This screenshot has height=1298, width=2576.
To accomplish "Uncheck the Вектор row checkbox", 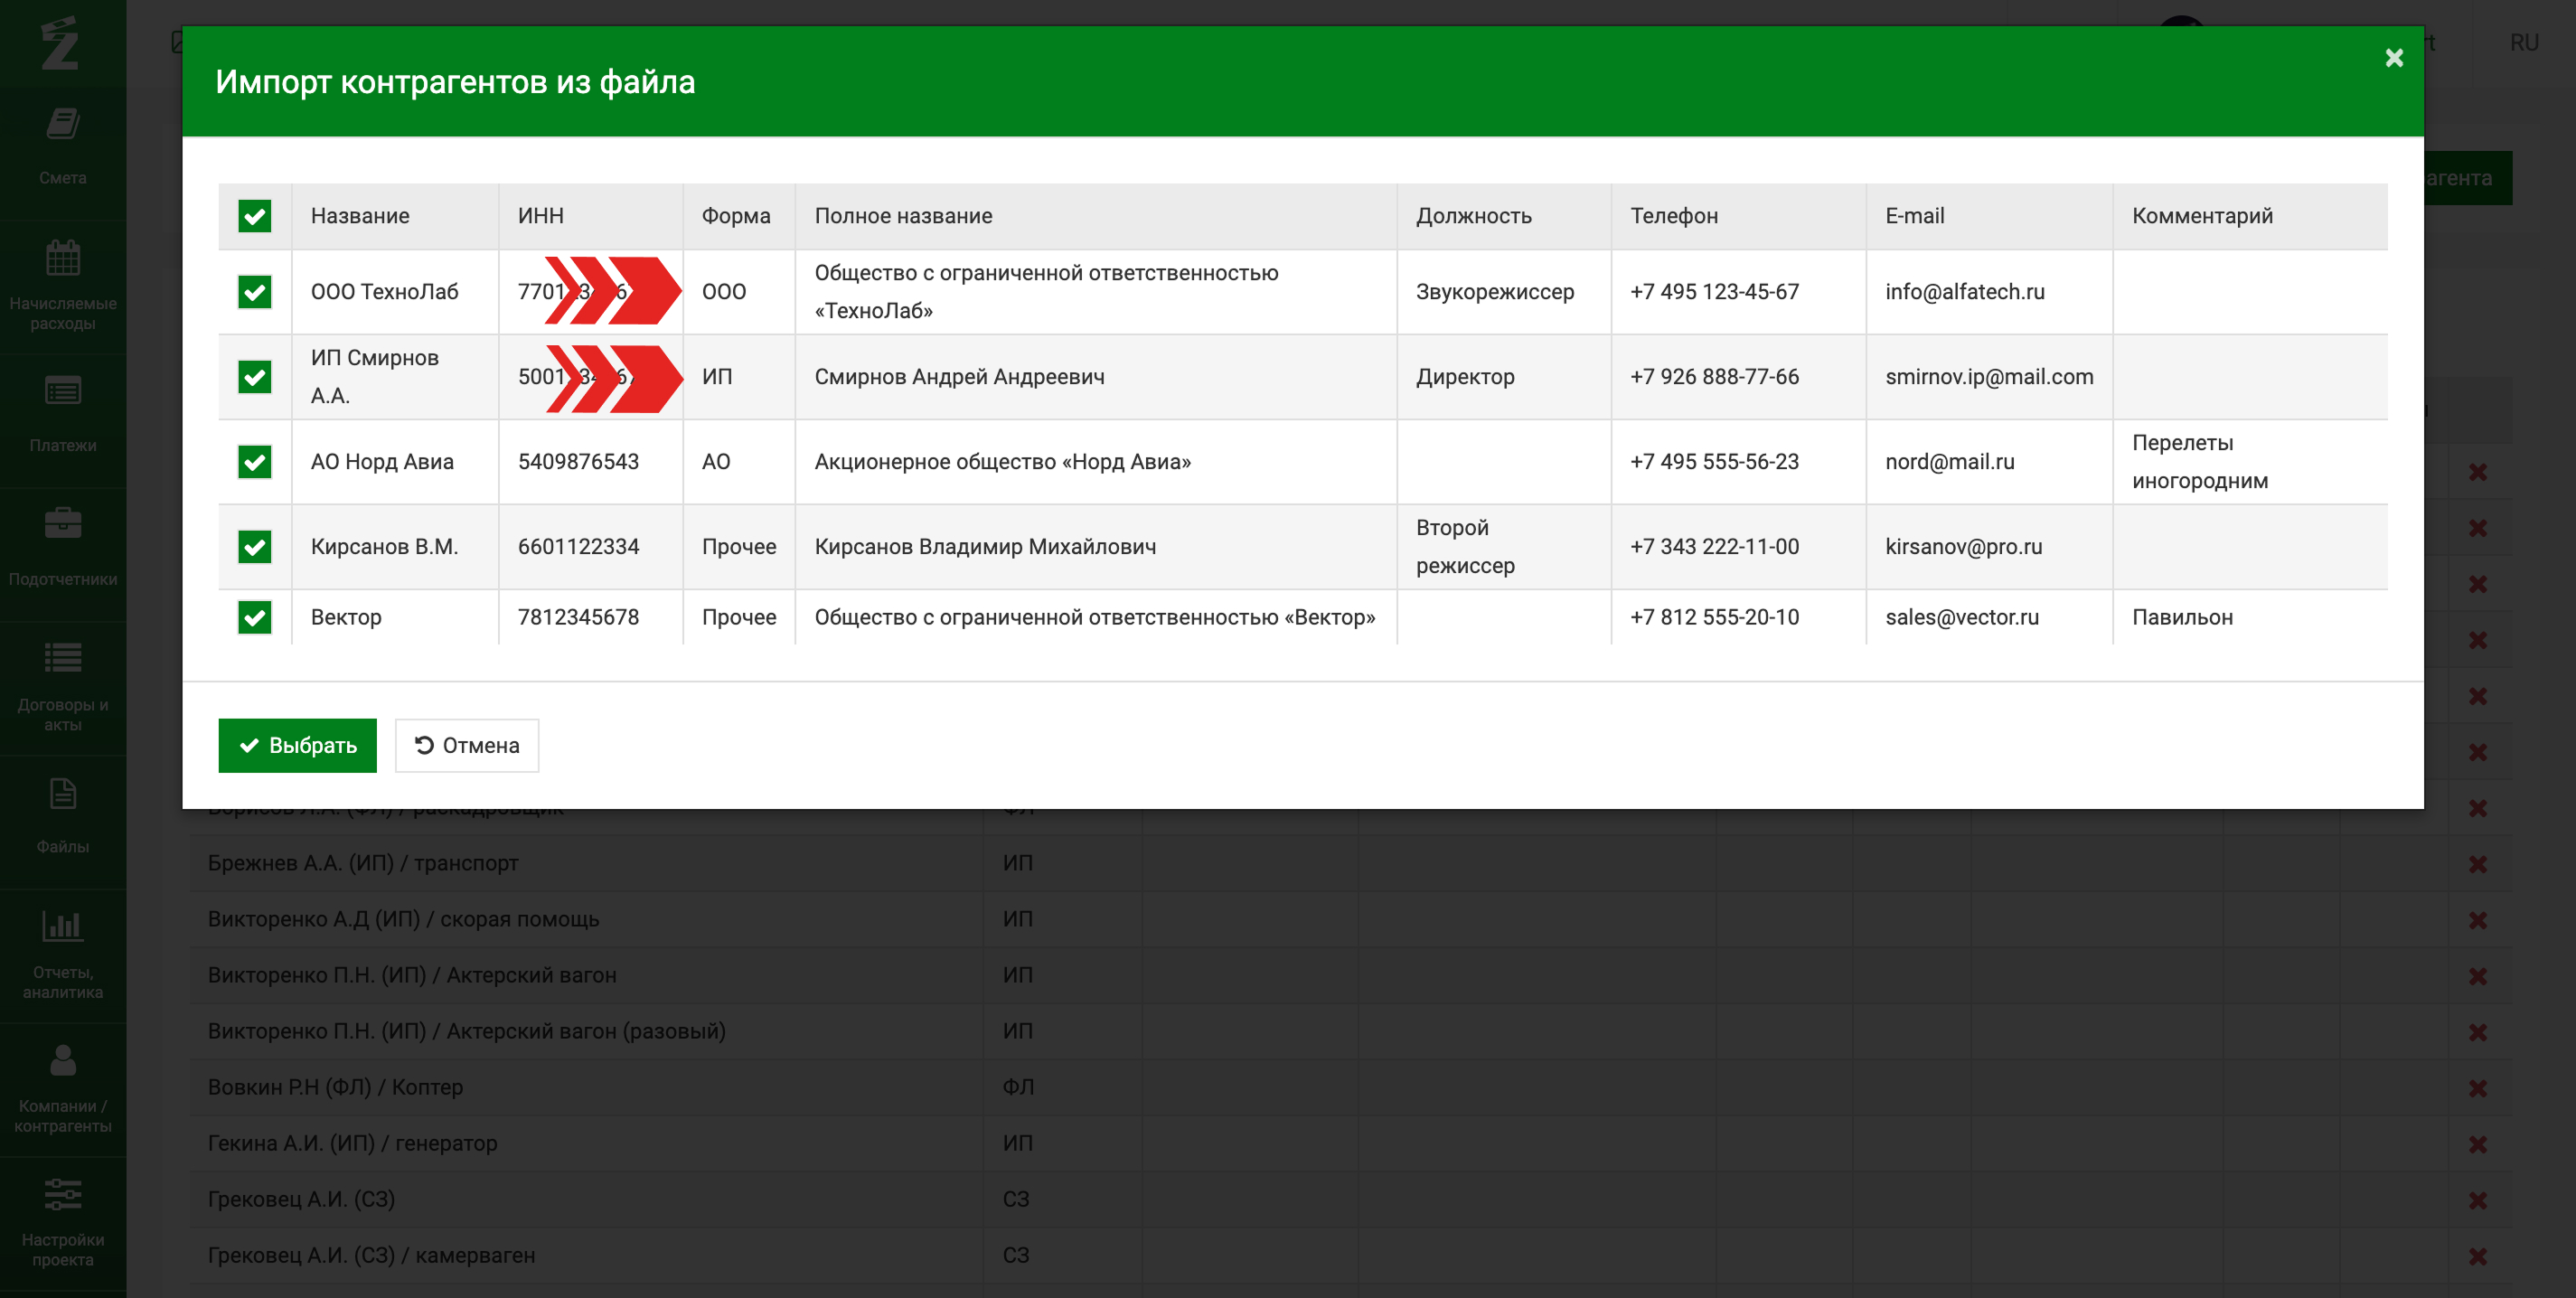I will coord(255,617).
